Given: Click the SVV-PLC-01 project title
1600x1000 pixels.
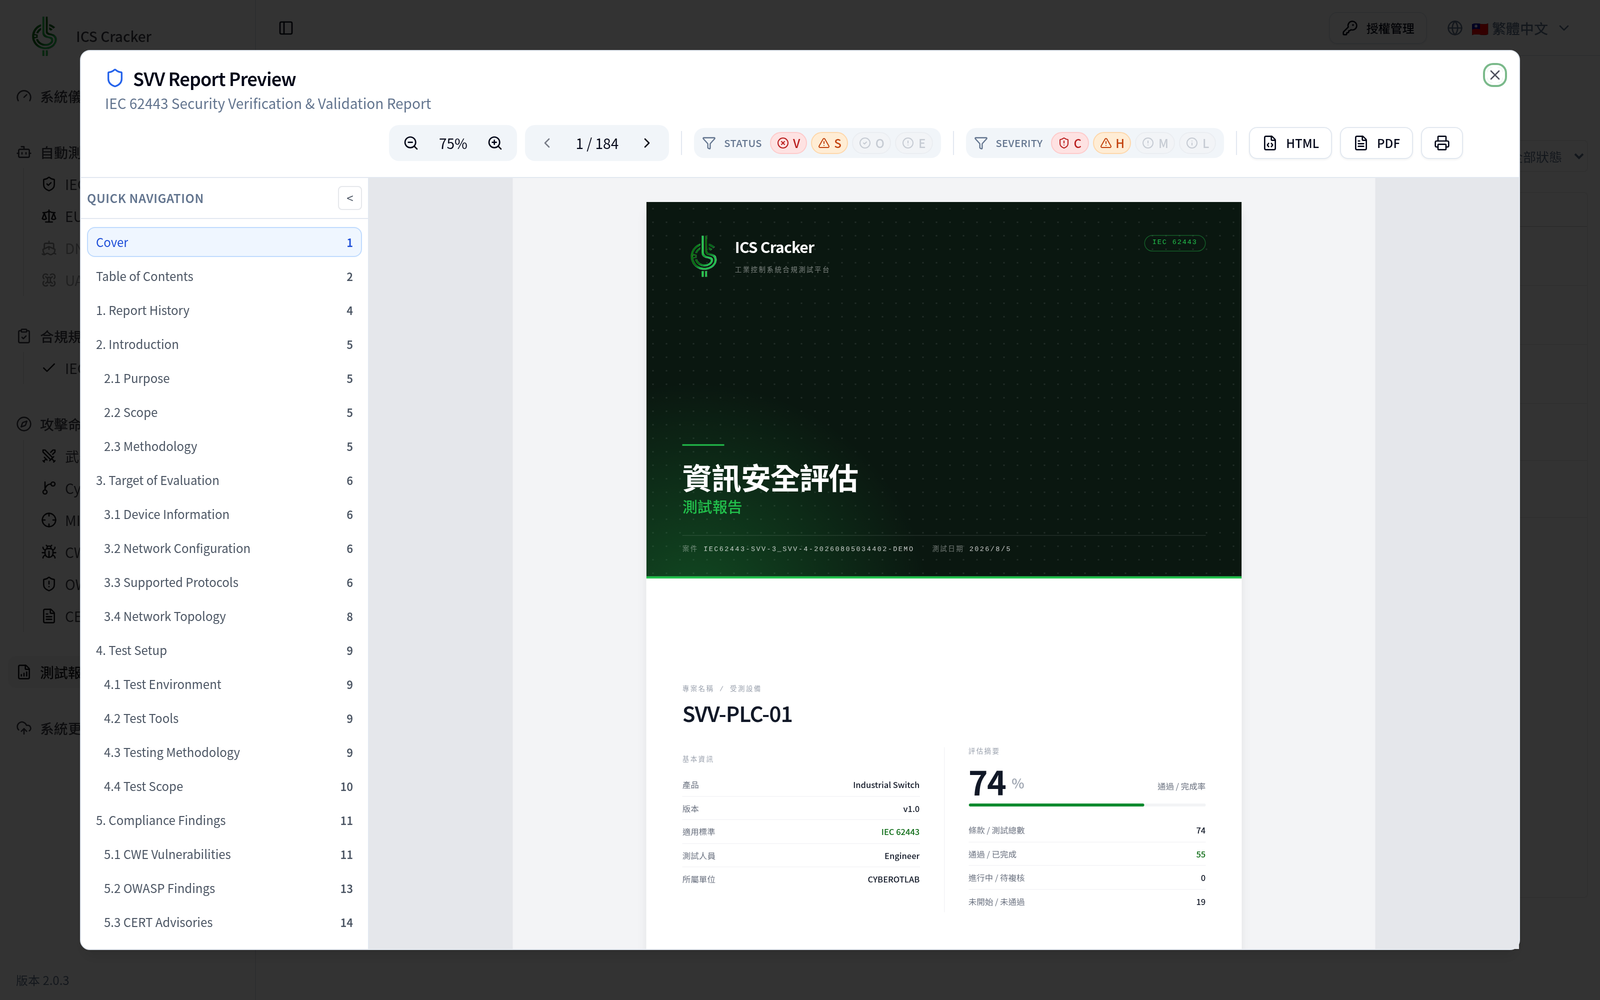Looking at the screenshot, I should (737, 714).
